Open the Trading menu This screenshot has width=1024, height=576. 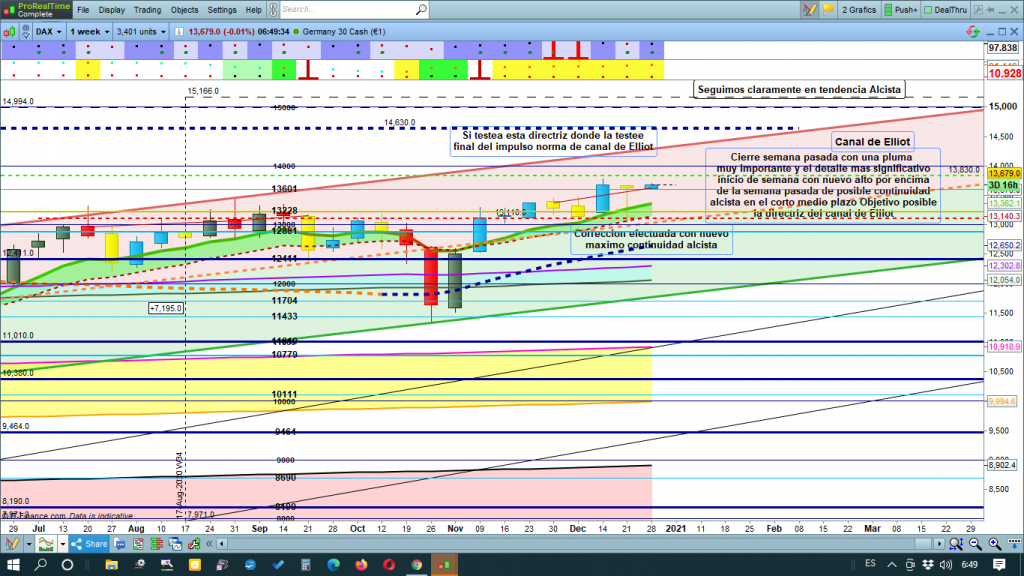[147, 9]
